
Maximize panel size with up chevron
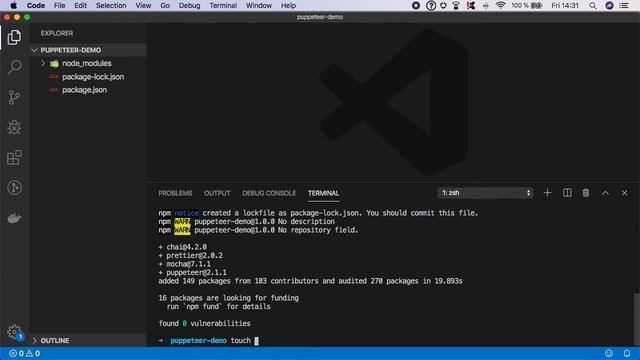[605, 193]
